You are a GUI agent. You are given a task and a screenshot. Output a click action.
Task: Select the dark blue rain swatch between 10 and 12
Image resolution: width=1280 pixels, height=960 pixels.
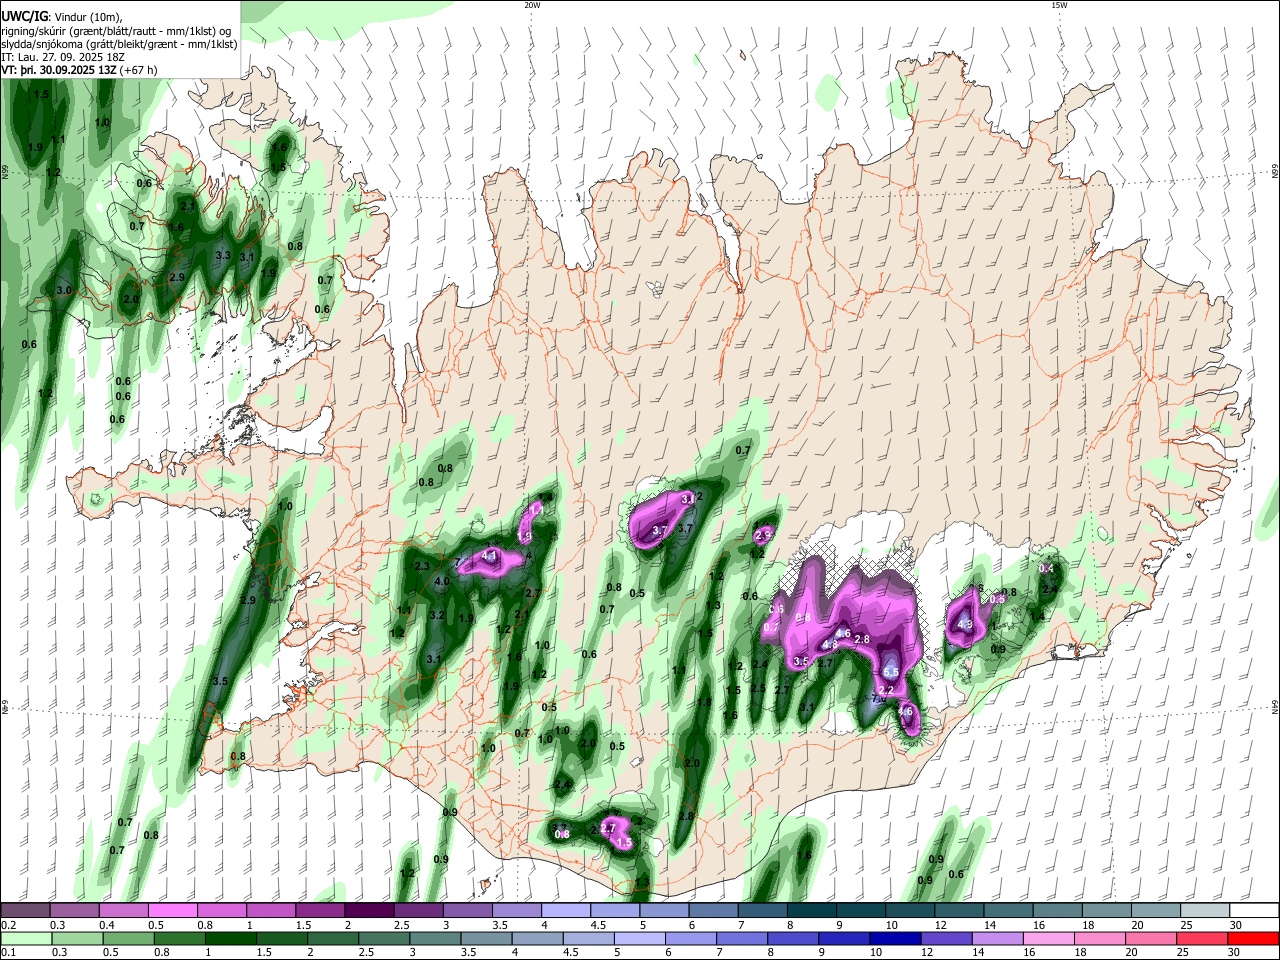(893, 938)
